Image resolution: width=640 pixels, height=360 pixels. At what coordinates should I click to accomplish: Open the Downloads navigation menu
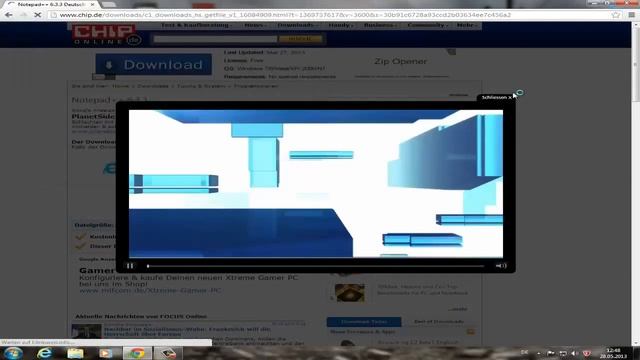[x=297, y=25]
